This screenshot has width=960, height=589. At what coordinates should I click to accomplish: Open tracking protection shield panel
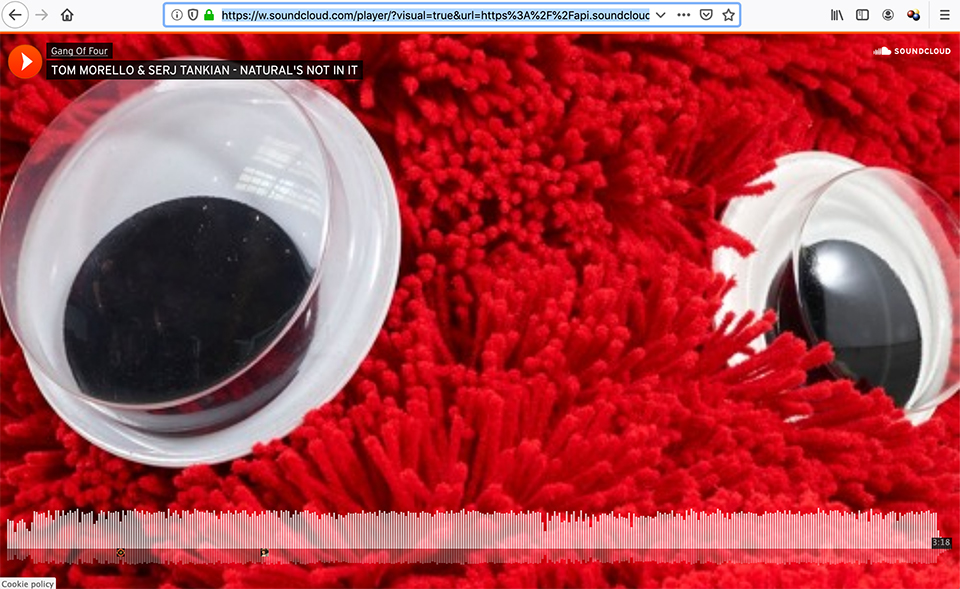tap(193, 15)
